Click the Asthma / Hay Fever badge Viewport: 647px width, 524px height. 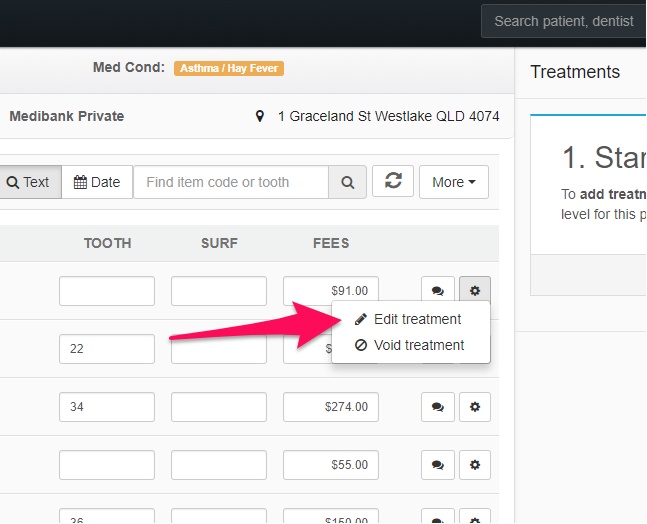(229, 68)
